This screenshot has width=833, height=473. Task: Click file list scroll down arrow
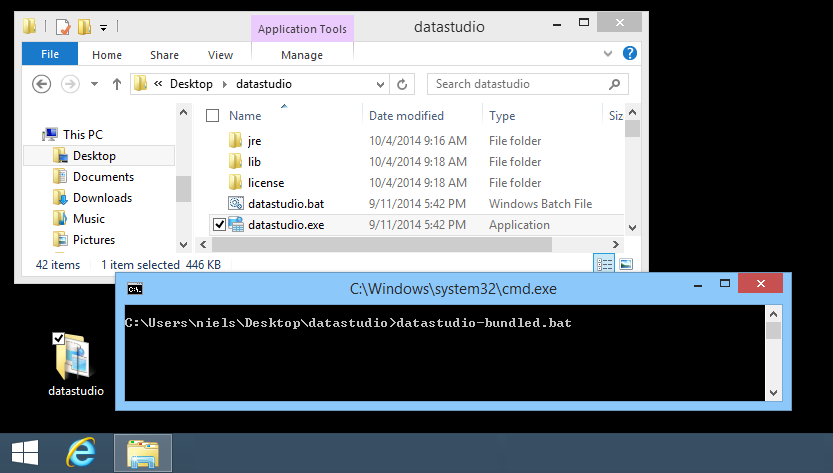[x=632, y=227]
